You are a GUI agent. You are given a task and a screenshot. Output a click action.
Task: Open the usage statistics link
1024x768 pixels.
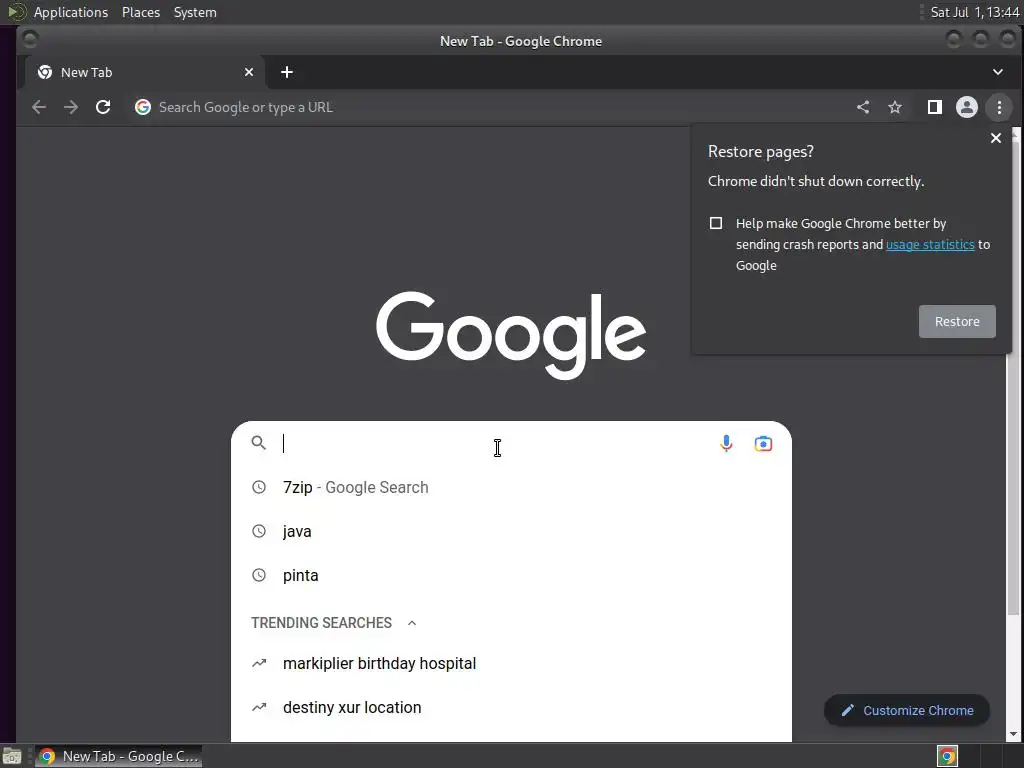930,244
